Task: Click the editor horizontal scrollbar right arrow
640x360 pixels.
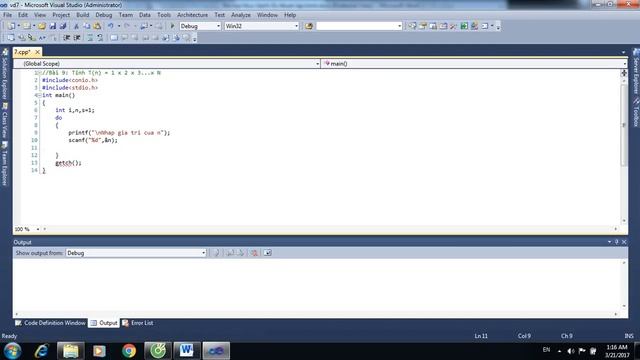Action: pyautogui.click(x=616, y=229)
